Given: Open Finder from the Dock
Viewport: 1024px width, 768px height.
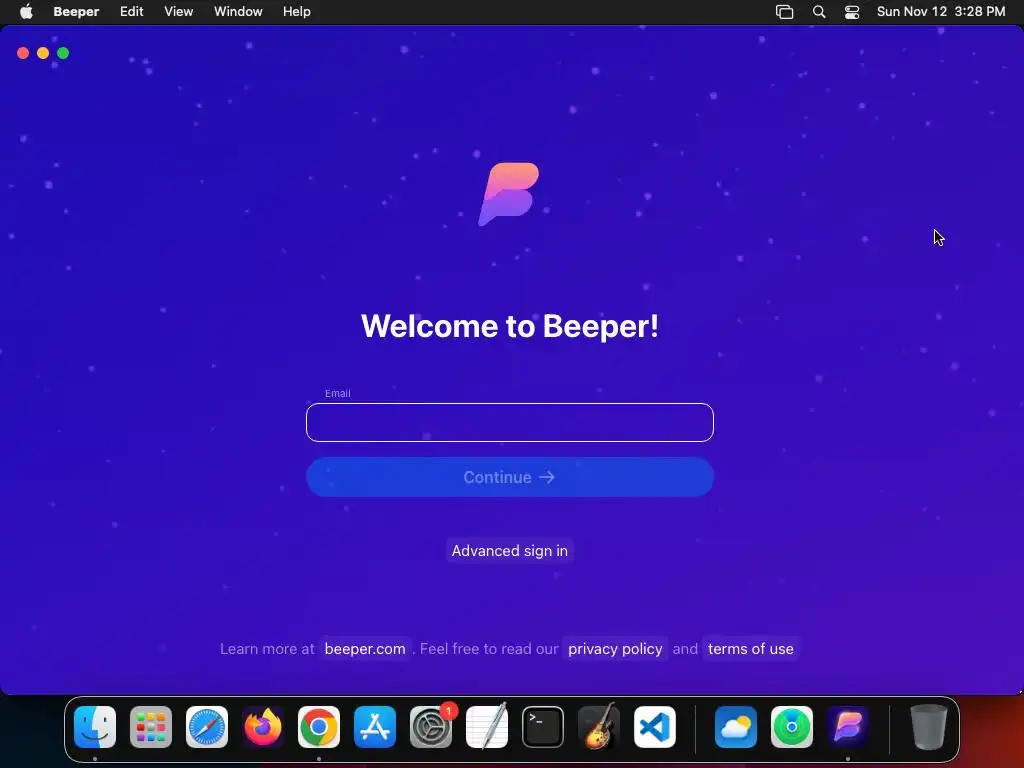Looking at the screenshot, I should coord(95,727).
